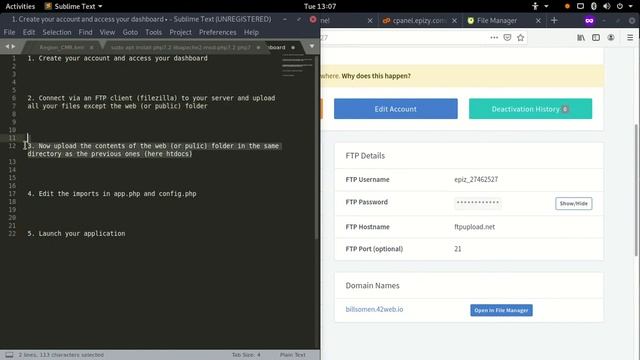Click the FTP port value 21
640x360 pixels.
(458, 249)
